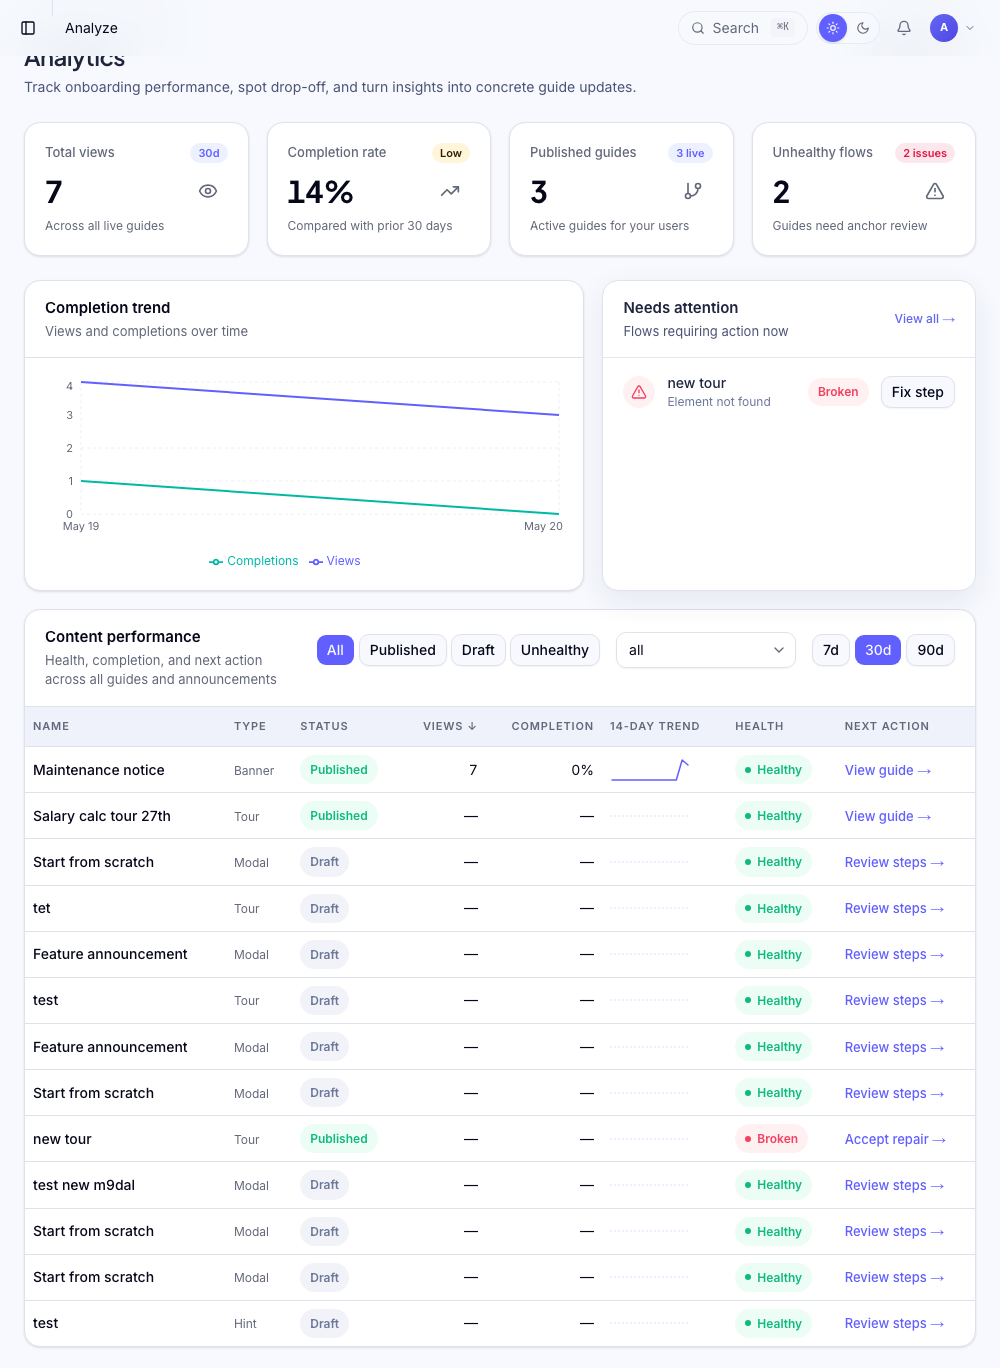Open notifications bell
The width and height of the screenshot is (1000, 1368).
(904, 28)
